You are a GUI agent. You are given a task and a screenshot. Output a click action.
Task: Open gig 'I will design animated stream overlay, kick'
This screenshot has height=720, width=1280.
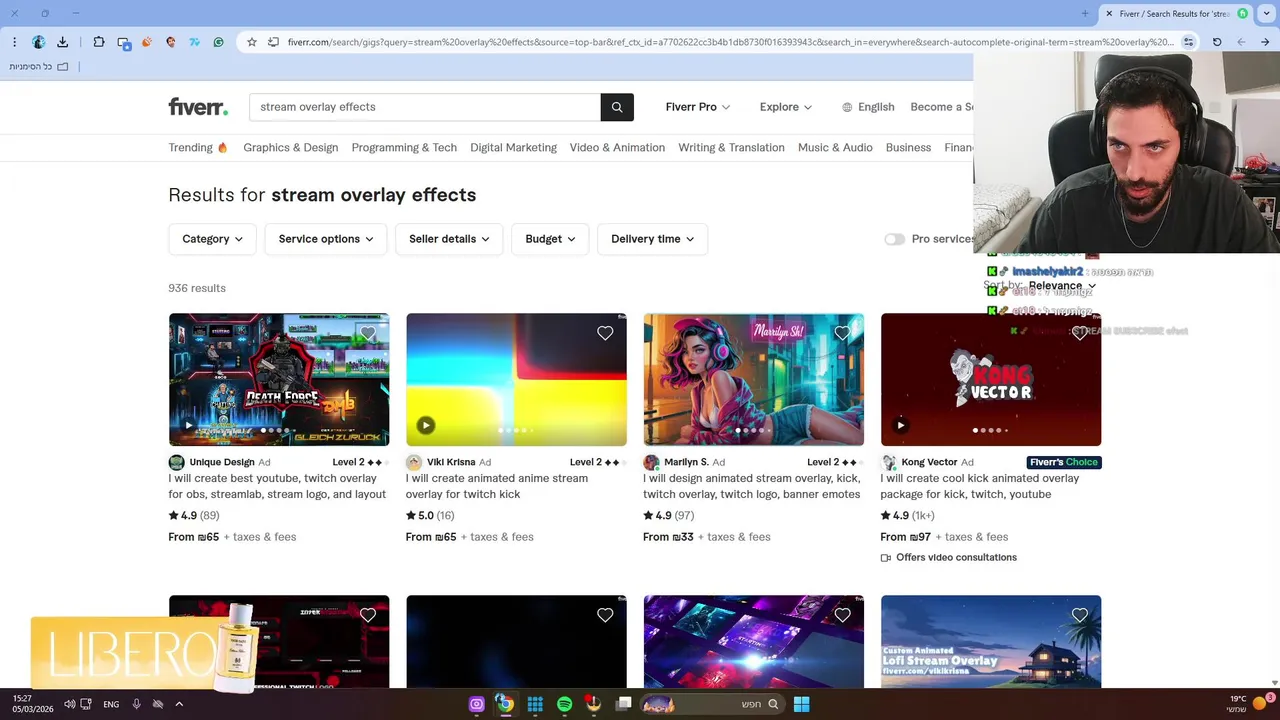click(x=751, y=486)
